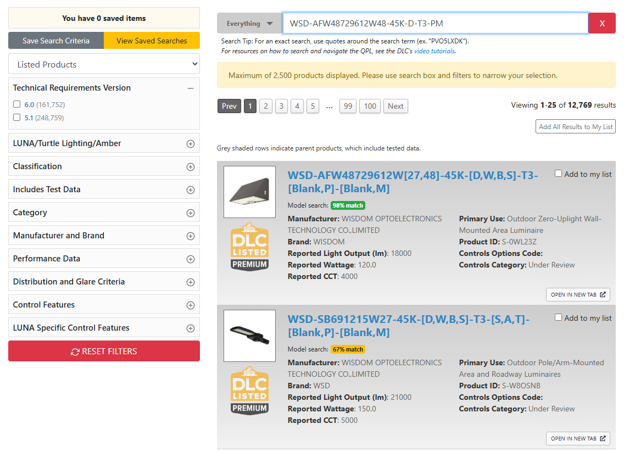624x452 pixels.
Task: Open WSD-SB691215W27 result in new tab
Action: pyautogui.click(x=578, y=438)
